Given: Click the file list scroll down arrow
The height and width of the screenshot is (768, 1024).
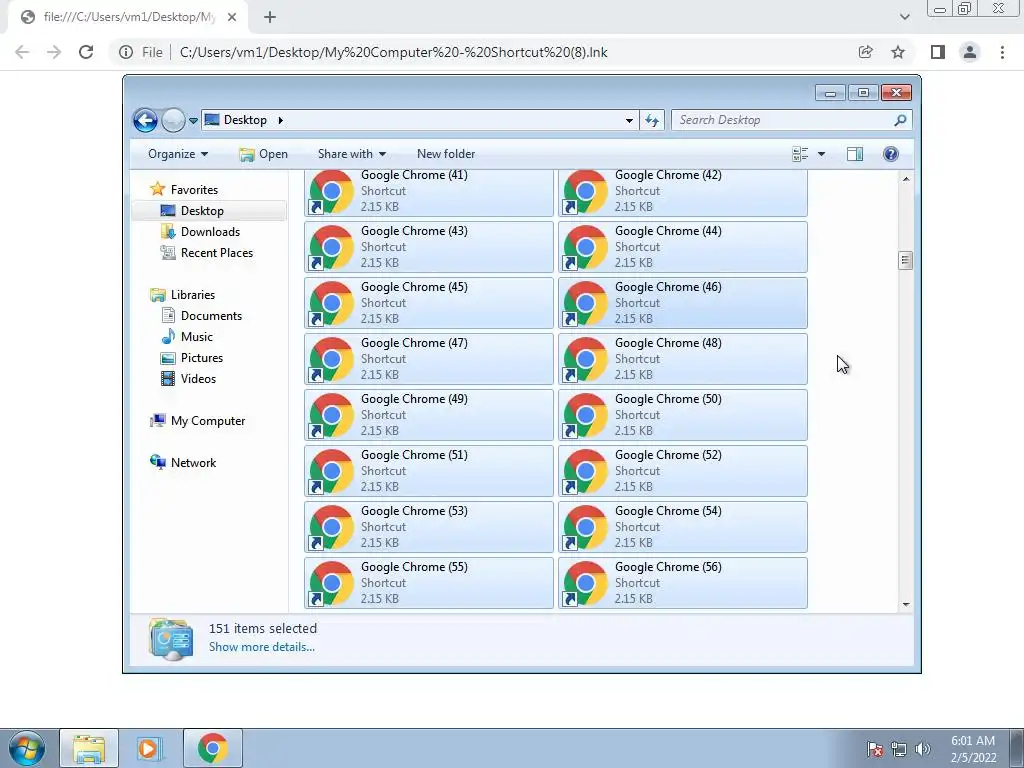Looking at the screenshot, I should pos(906,605).
